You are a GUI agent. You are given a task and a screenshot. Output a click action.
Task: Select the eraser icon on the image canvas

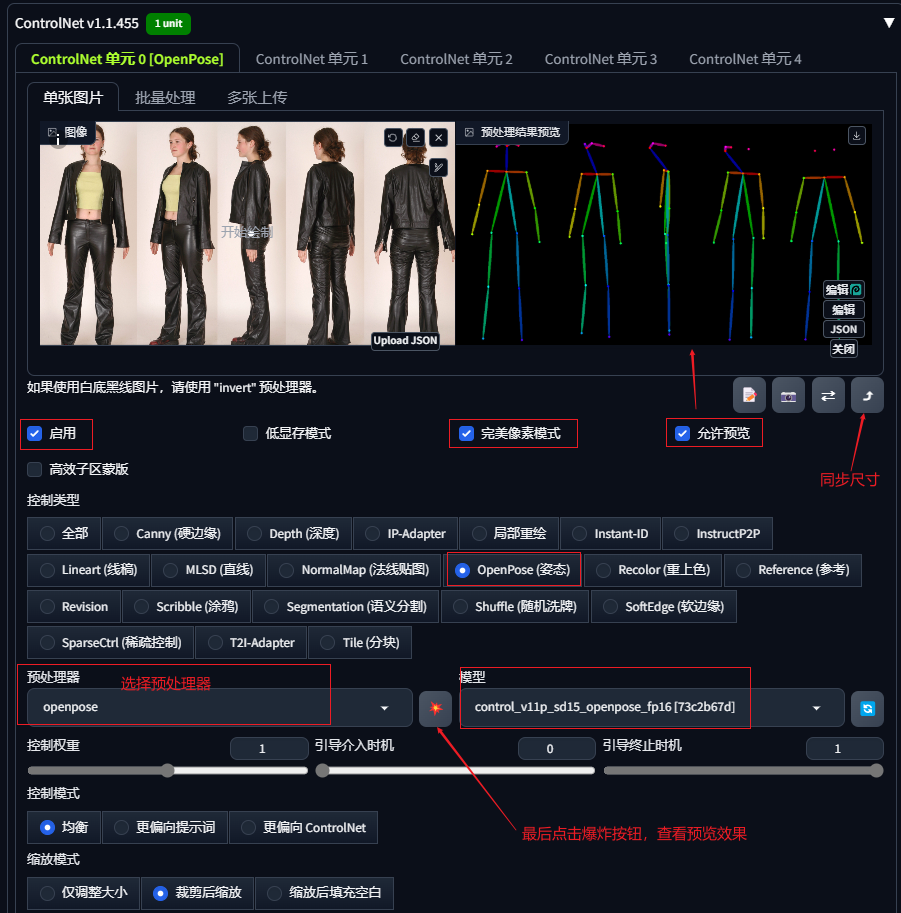pyautogui.click(x=415, y=138)
